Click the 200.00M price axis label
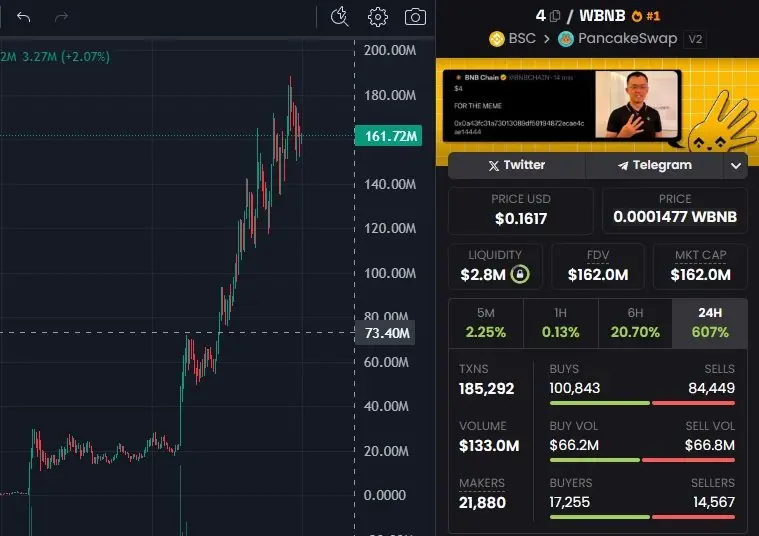This screenshot has width=759, height=536. pyautogui.click(x=390, y=50)
